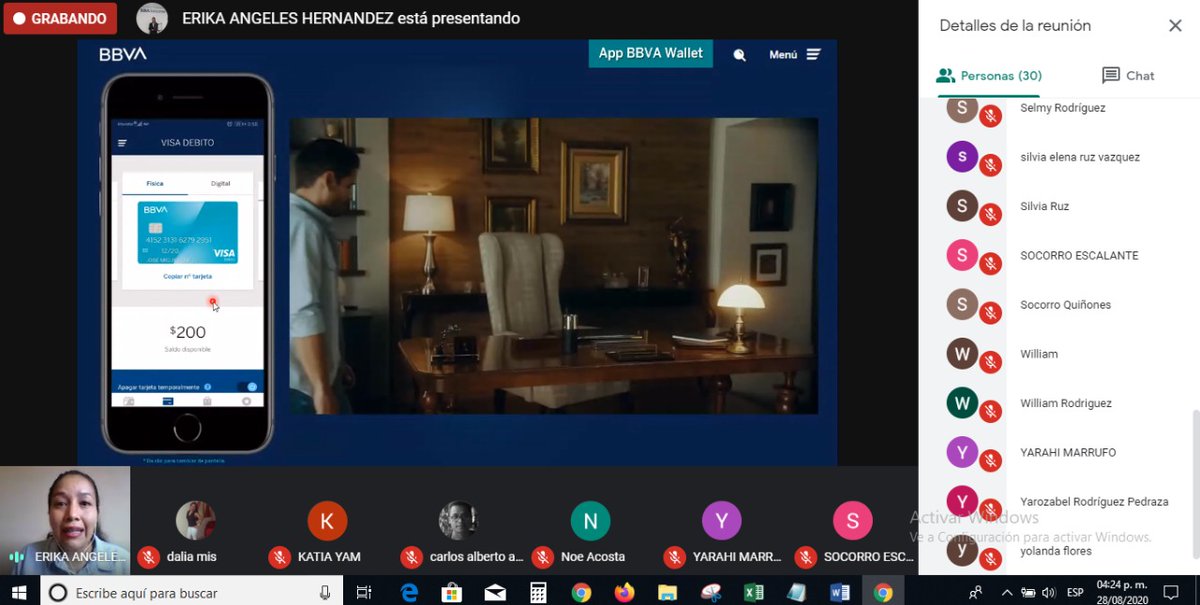Open the Windows Start menu
1200x605 pixels.
pyautogui.click(x=20, y=593)
